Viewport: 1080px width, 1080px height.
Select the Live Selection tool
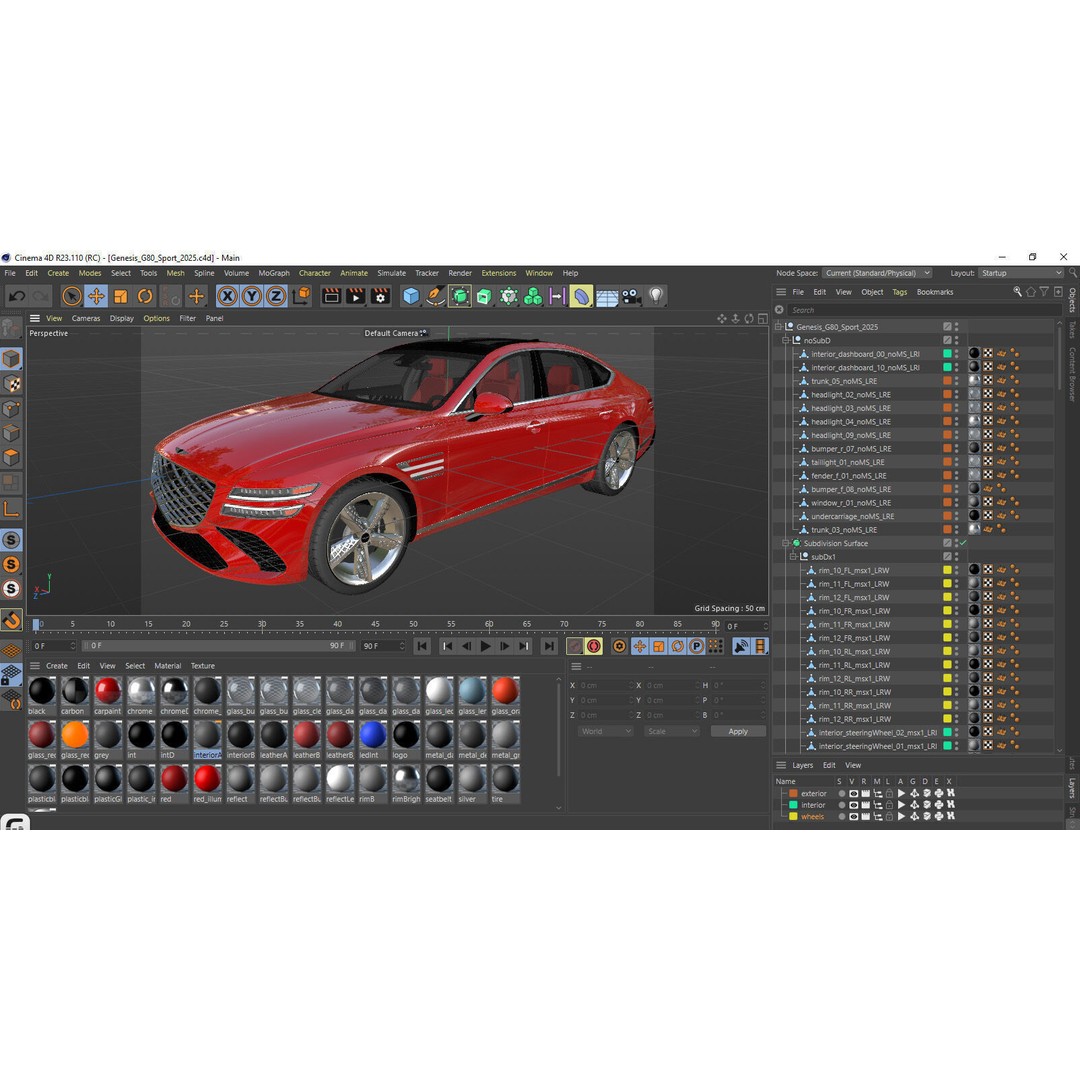pyautogui.click(x=72, y=296)
